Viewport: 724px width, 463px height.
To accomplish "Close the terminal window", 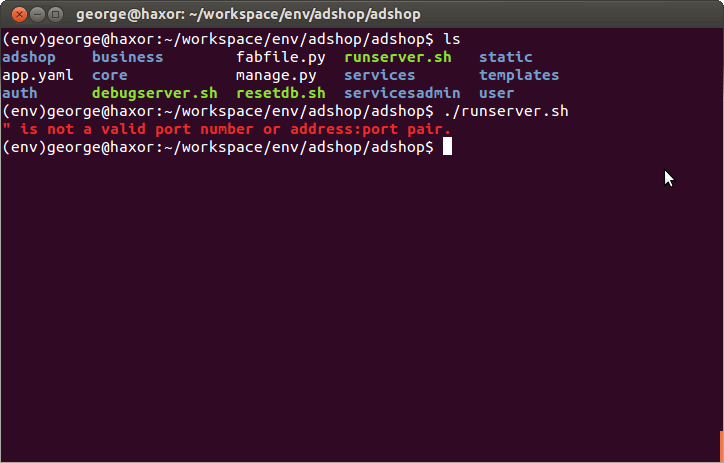I will pos(19,15).
